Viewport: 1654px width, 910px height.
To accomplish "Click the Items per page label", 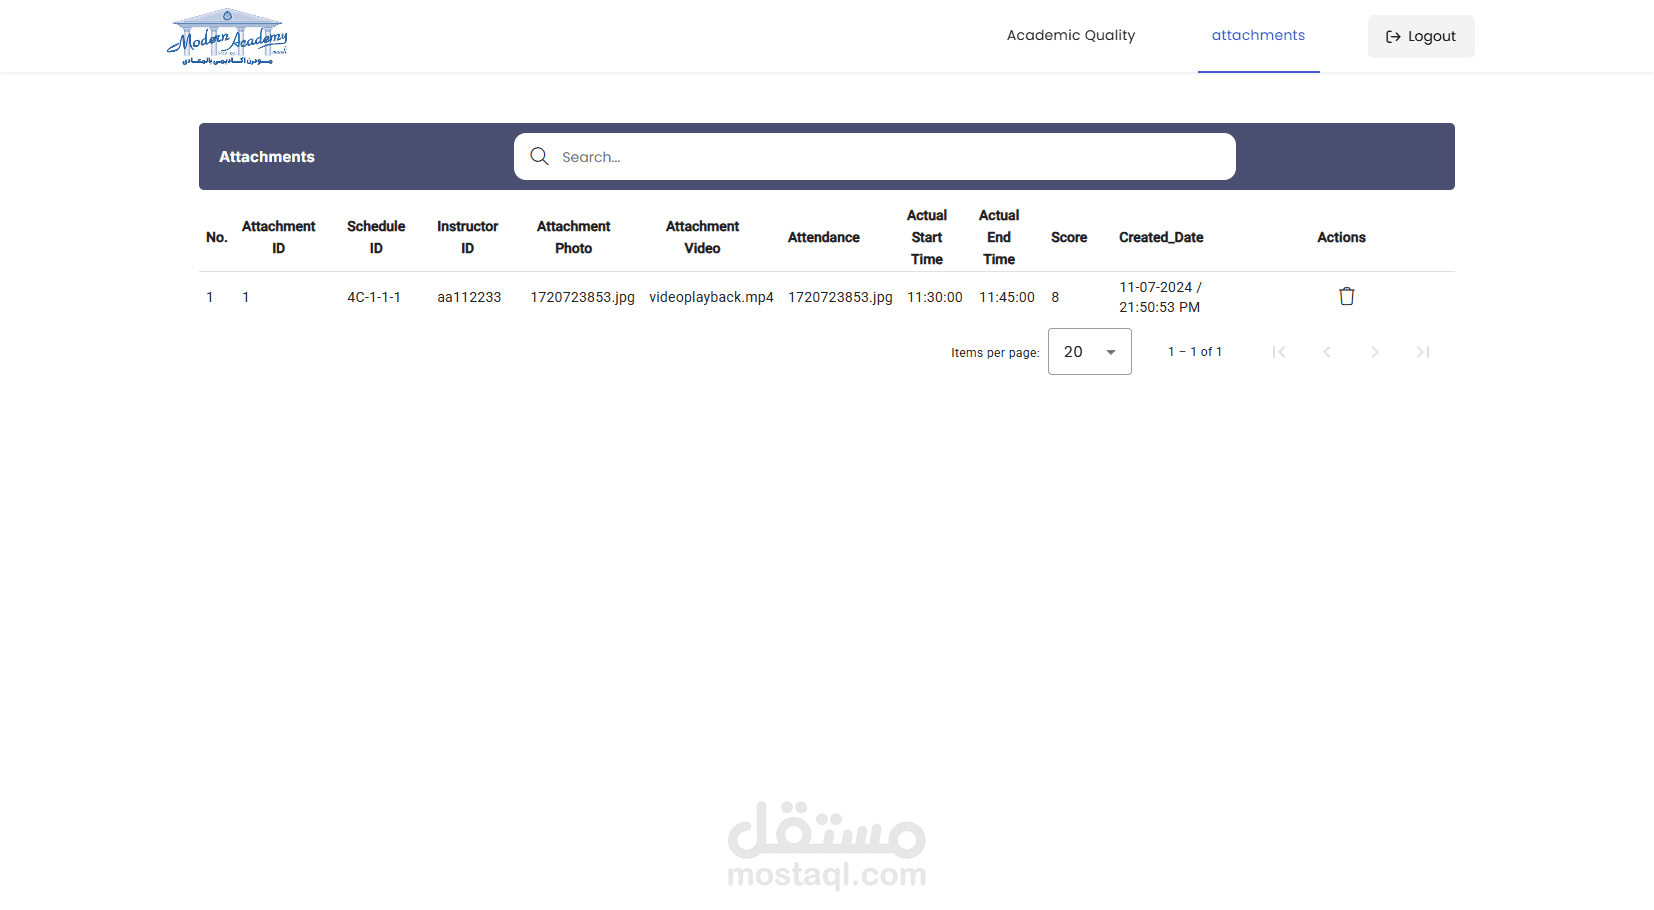I will pyautogui.click(x=995, y=353).
